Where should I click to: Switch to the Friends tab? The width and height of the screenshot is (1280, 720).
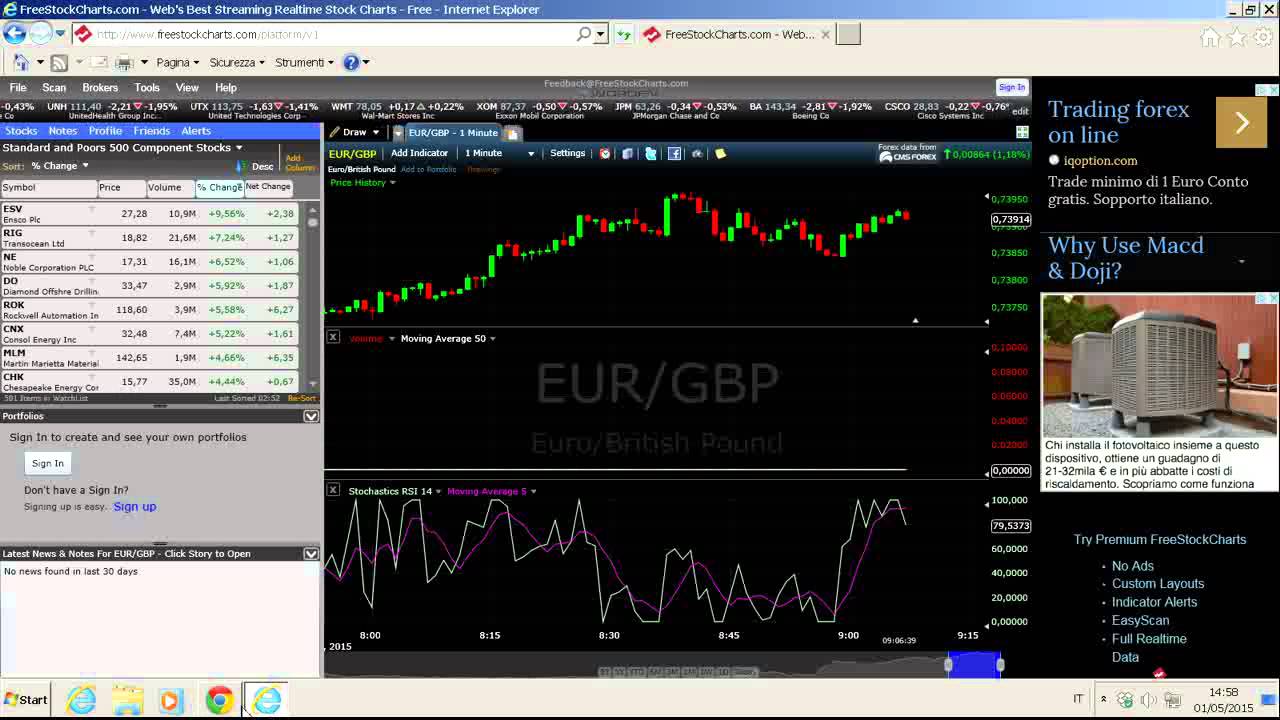click(x=152, y=131)
